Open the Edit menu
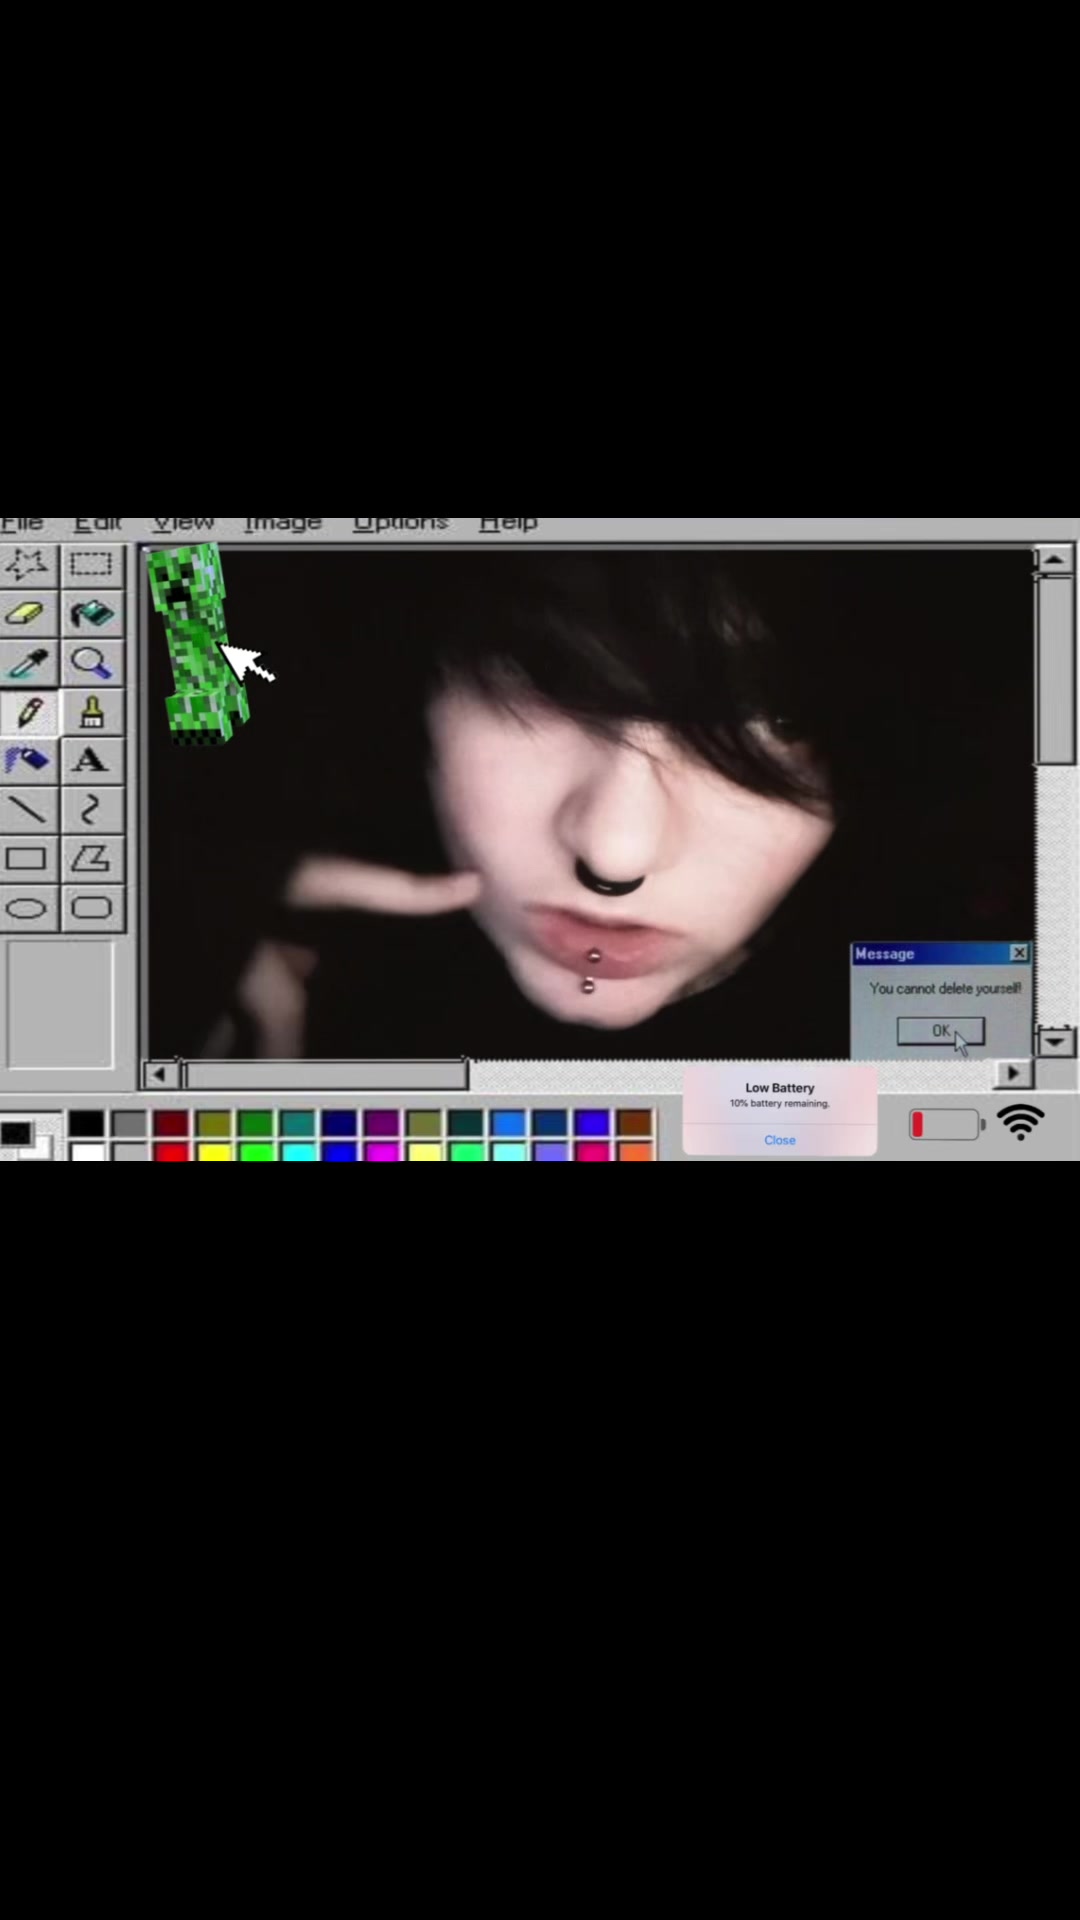The width and height of the screenshot is (1080, 1920). pyautogui.click(x=98, y=524)
